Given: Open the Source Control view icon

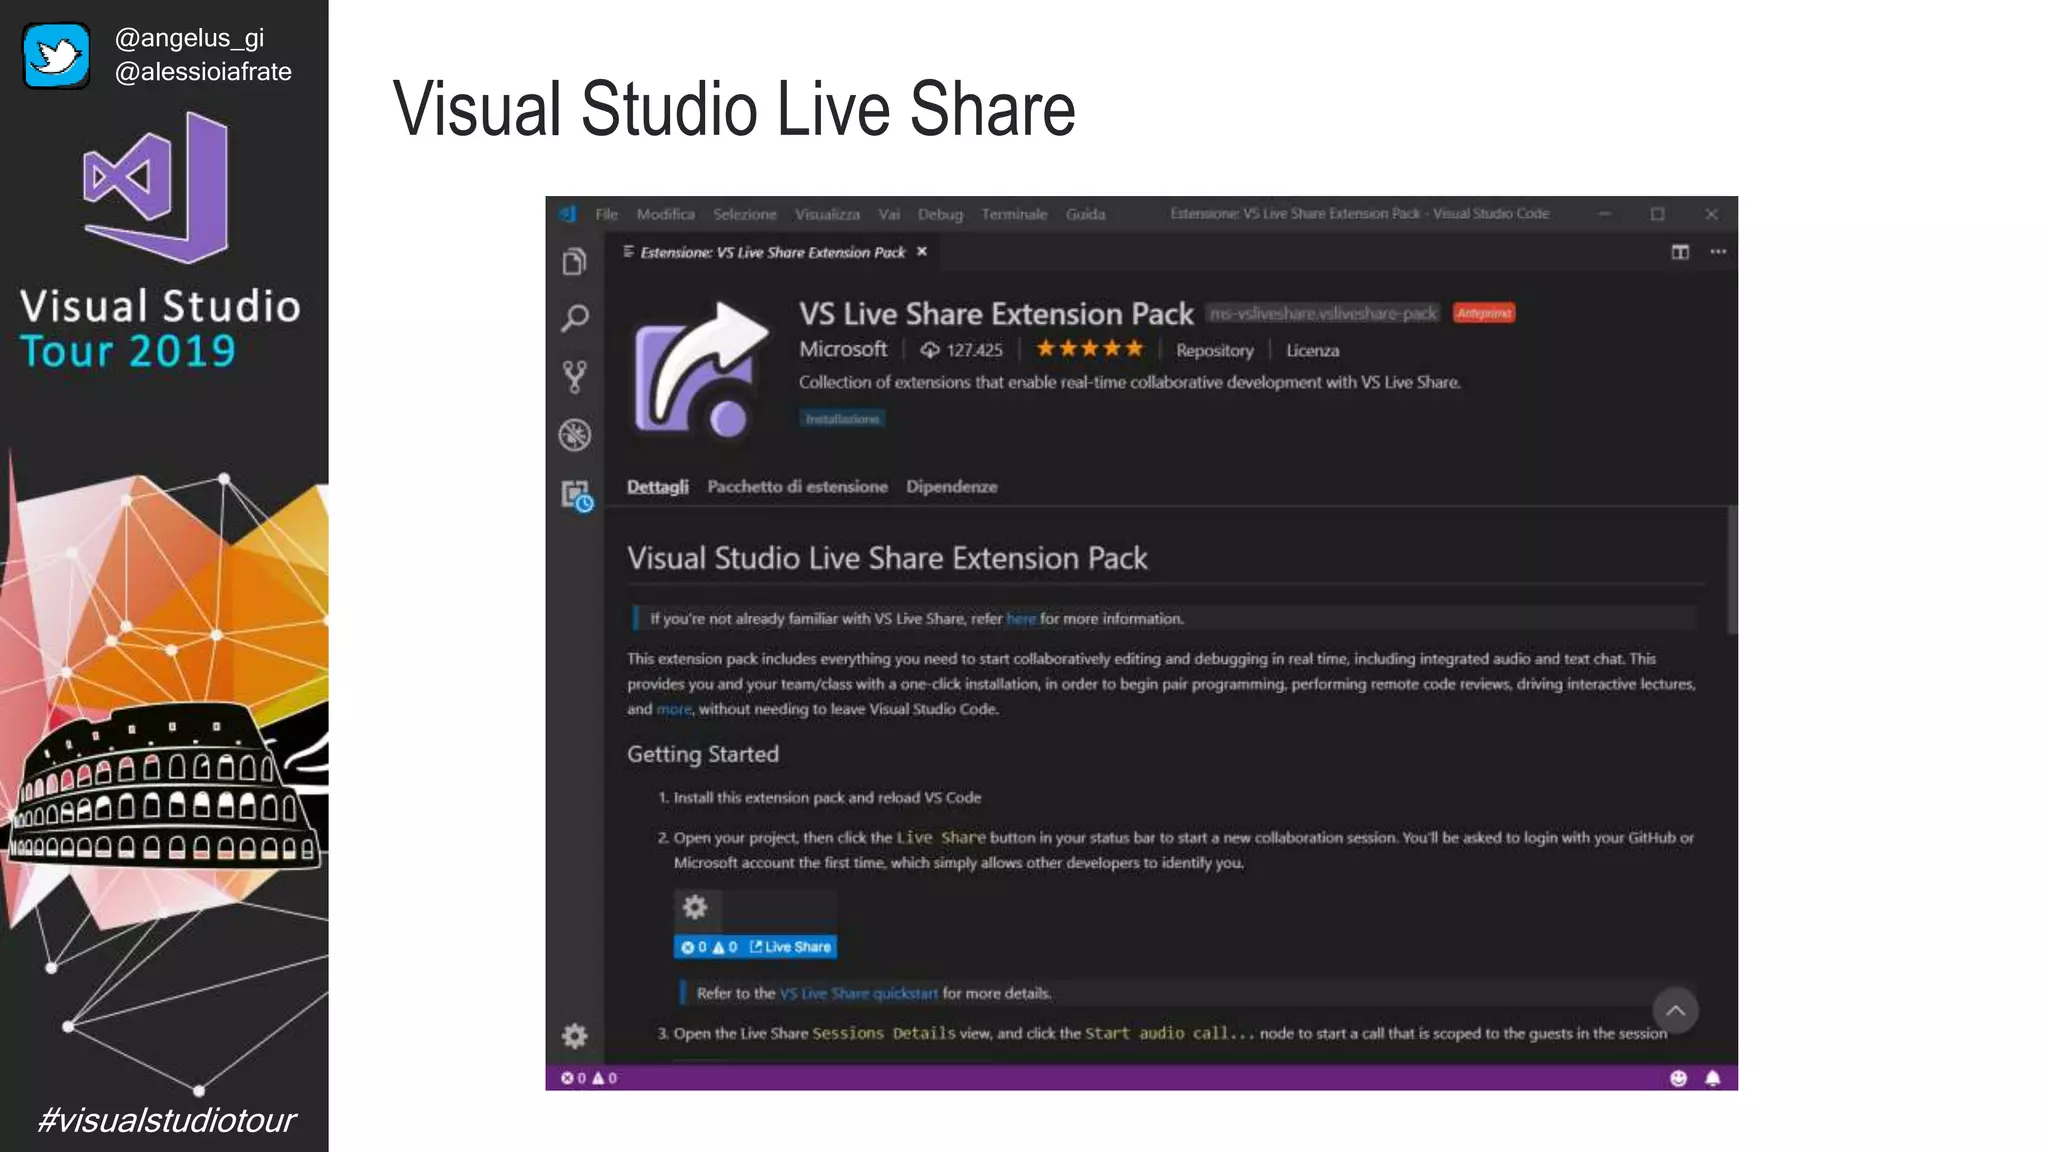Looking at the screenshot, I should (x=574, y=377).
